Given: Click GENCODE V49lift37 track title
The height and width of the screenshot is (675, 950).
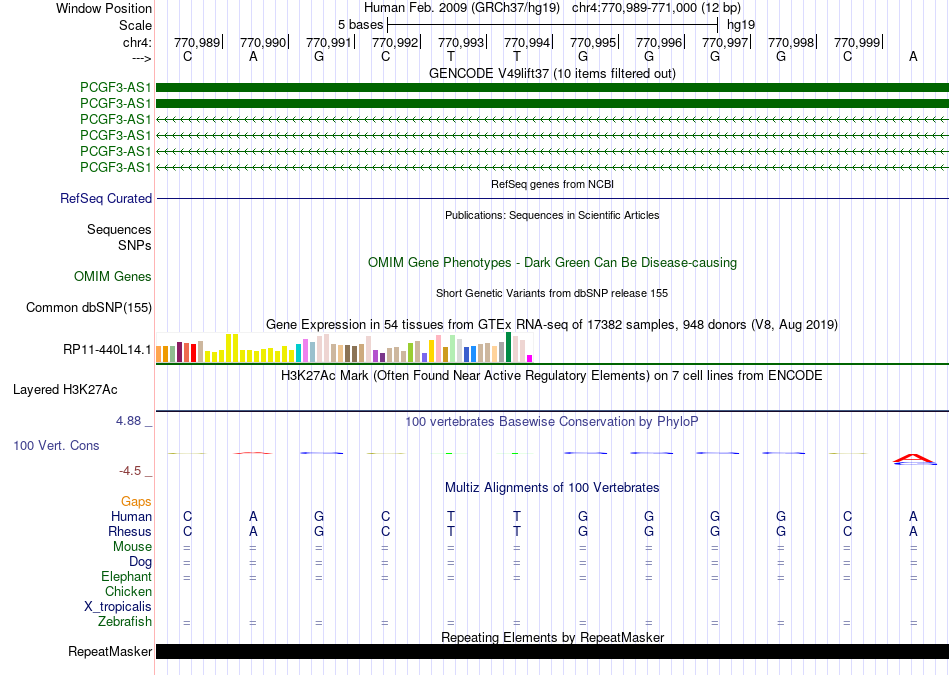Looking at the screenshot, I should pyautogui.click(x=552, y=73).
